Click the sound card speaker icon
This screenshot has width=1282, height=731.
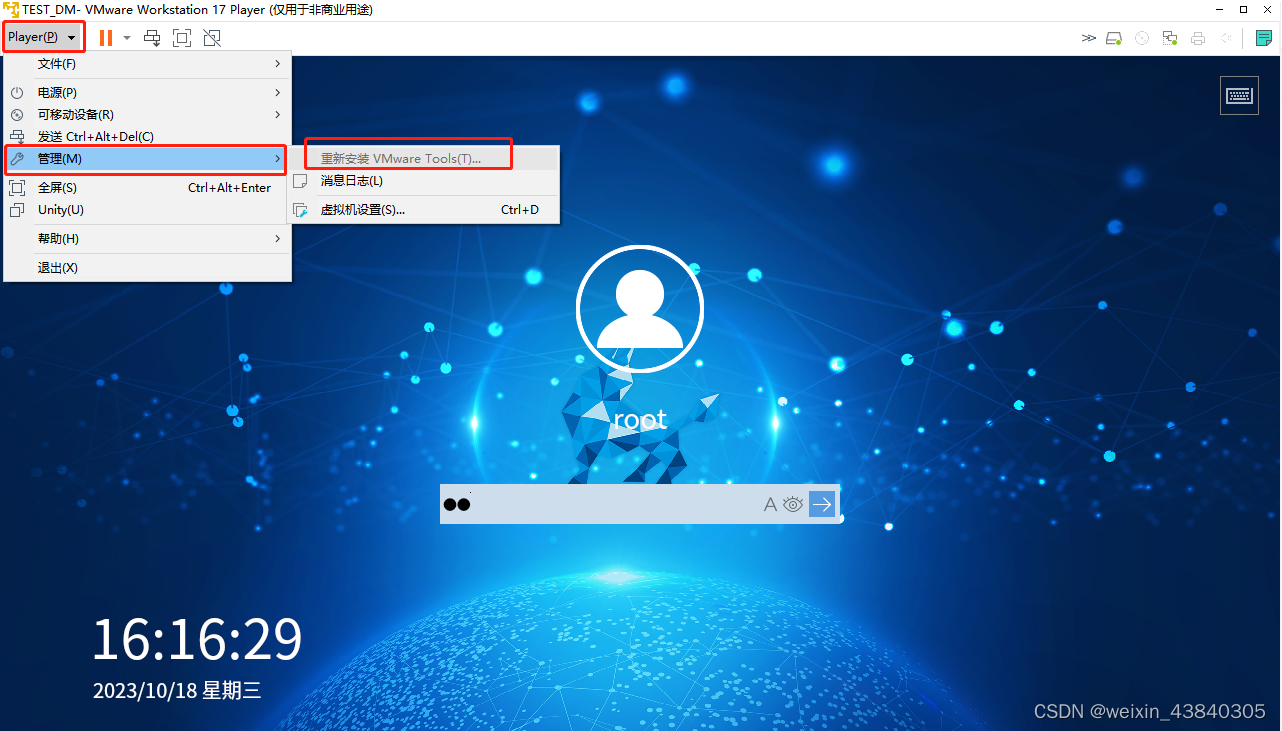pyautogui.click(x=1225, y=38)
